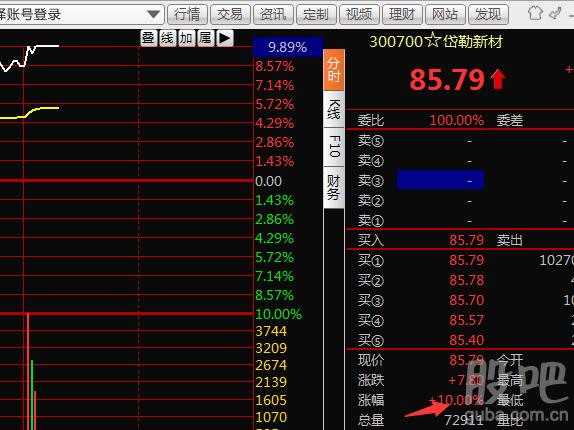Switch to the K线 chart tab
Image resolution: width=574 pixels, height=430 pixels.
[x=333, y=109]
